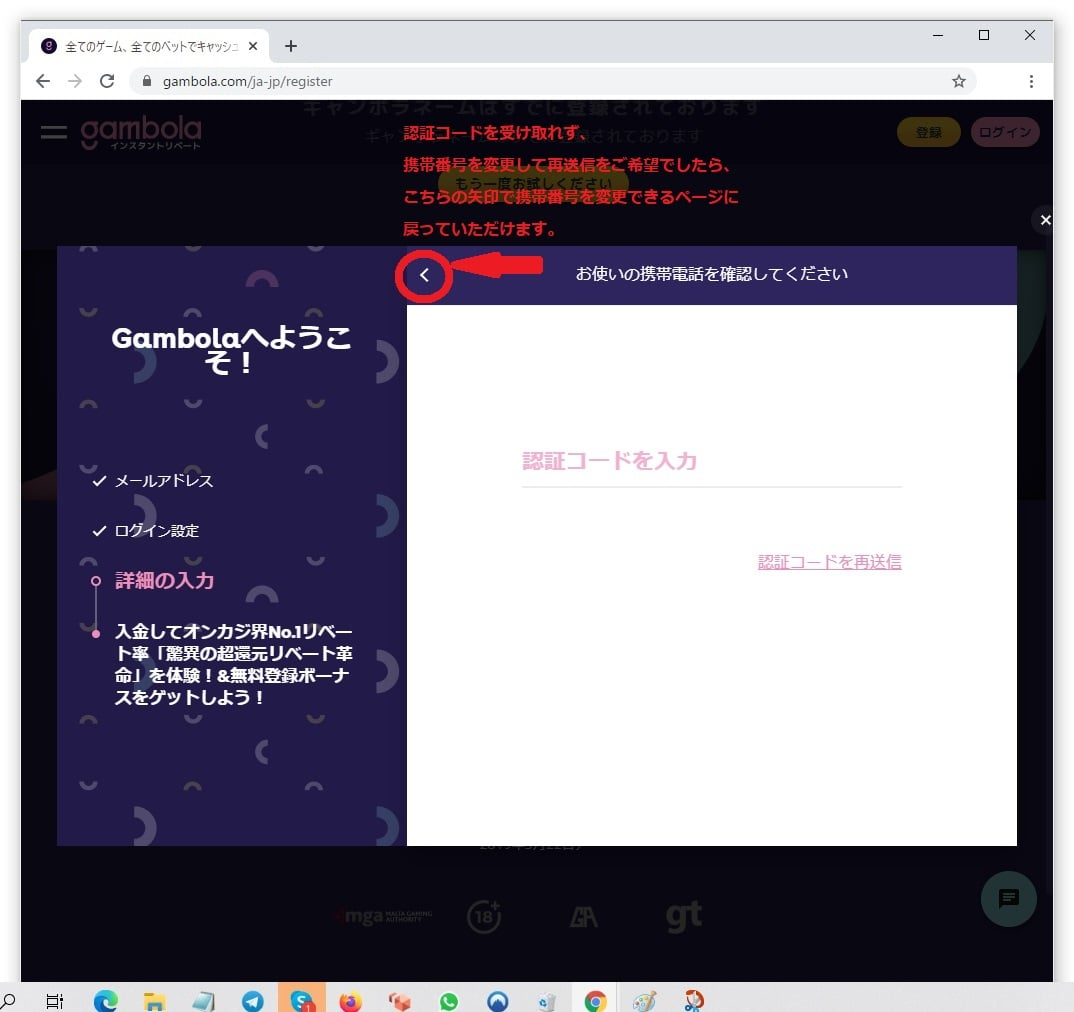Open the Snipping Tool scissors icon in the taskbar
Image resolution: width=1074 pixels, height=1012 pixels.
point(694,1001)
